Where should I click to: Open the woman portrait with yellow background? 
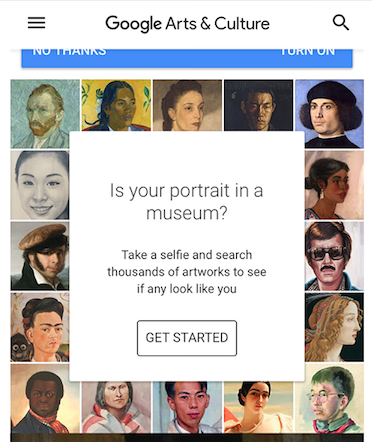coord(116,105)
